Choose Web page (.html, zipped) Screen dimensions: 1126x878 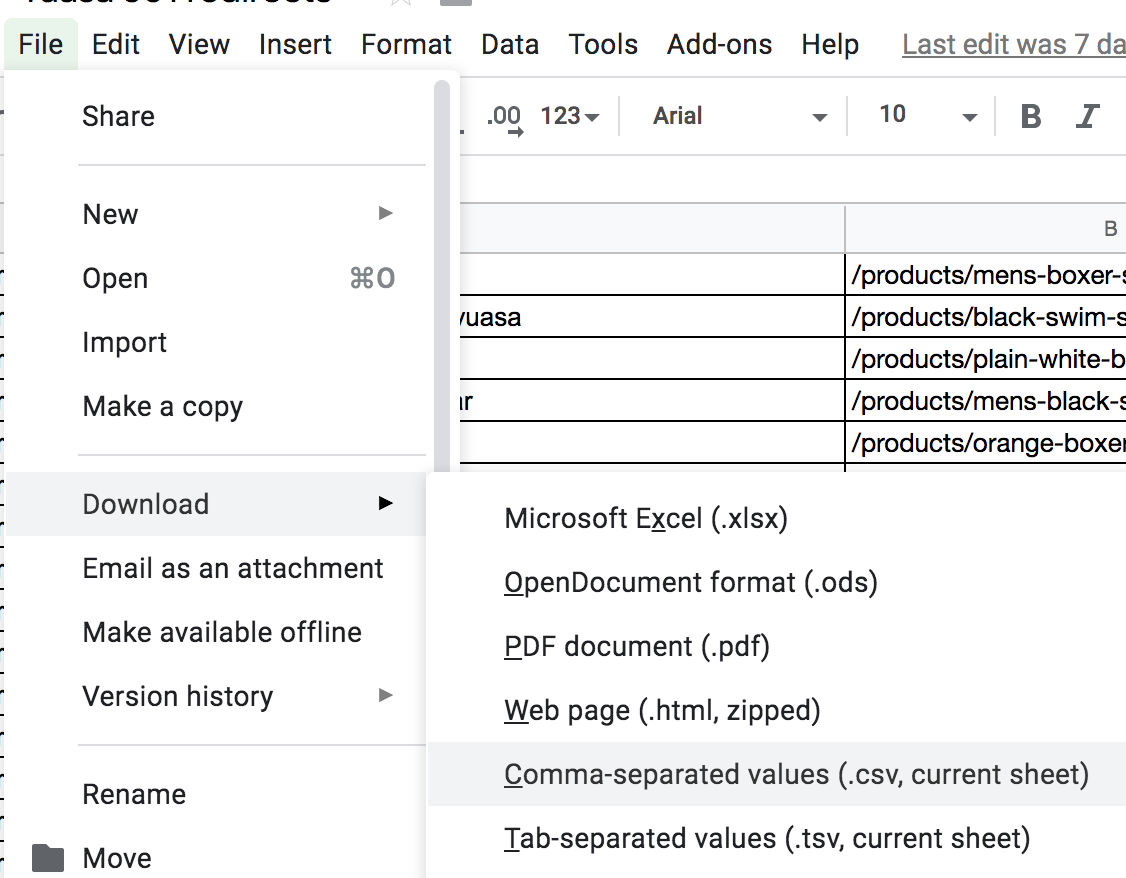pyautogui.click(x=662, y=710)
